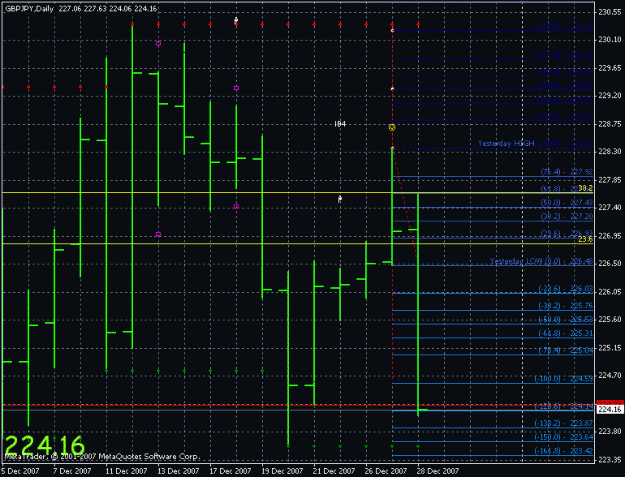Viewport: 625px width, 477px height.
Task: Click the 26 Dec 2007 date label
Action: (386, 471)
